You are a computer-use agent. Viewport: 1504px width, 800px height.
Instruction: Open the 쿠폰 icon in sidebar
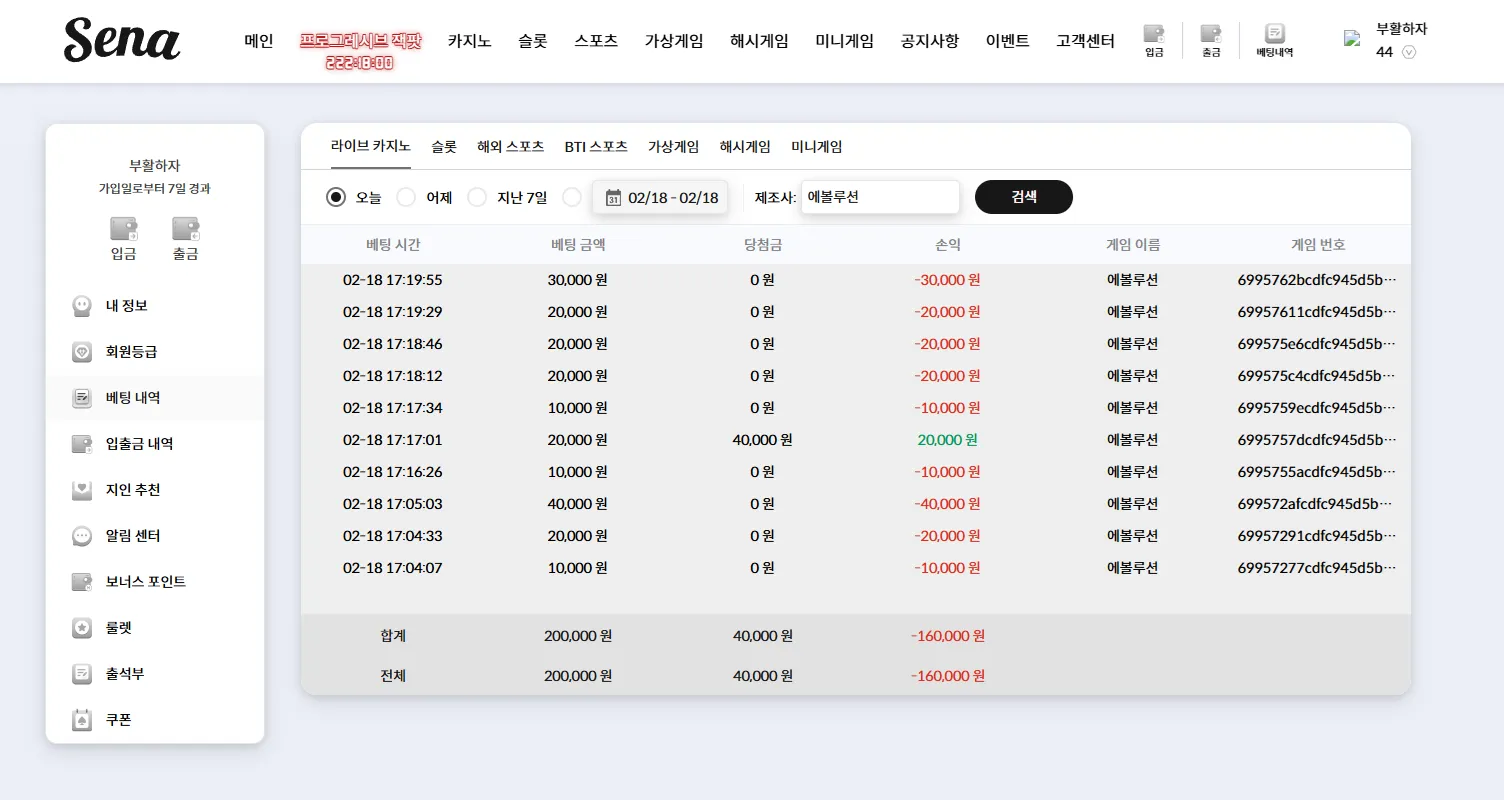pos(82,720)
